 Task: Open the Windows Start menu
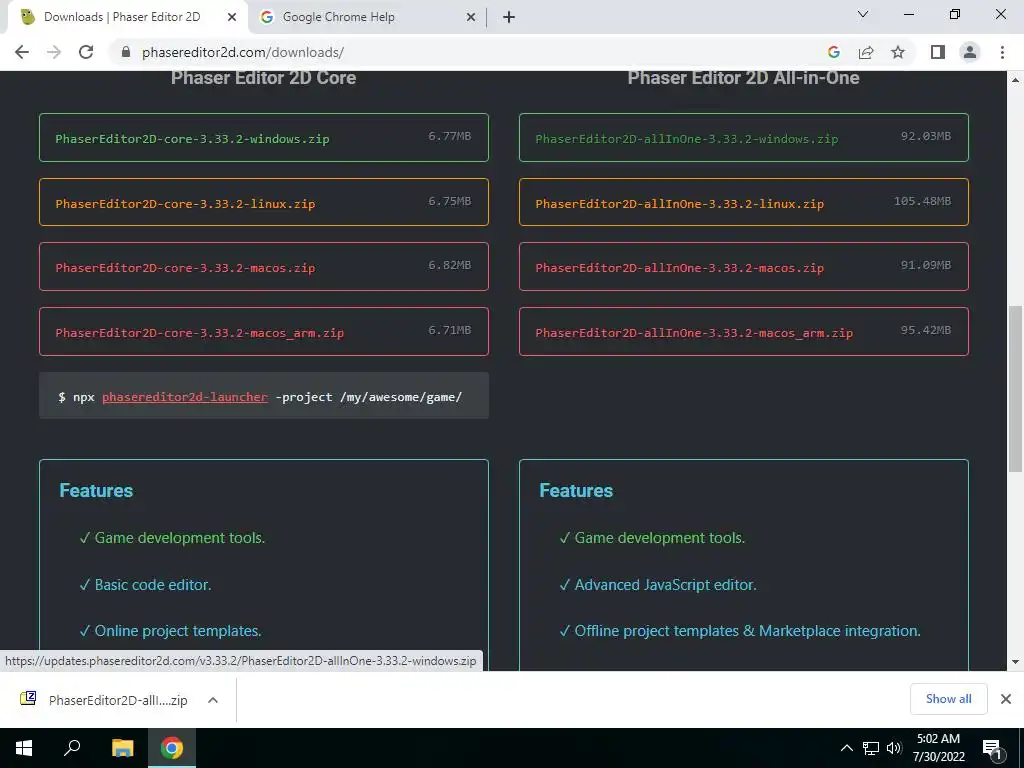[x=24, y=748]
